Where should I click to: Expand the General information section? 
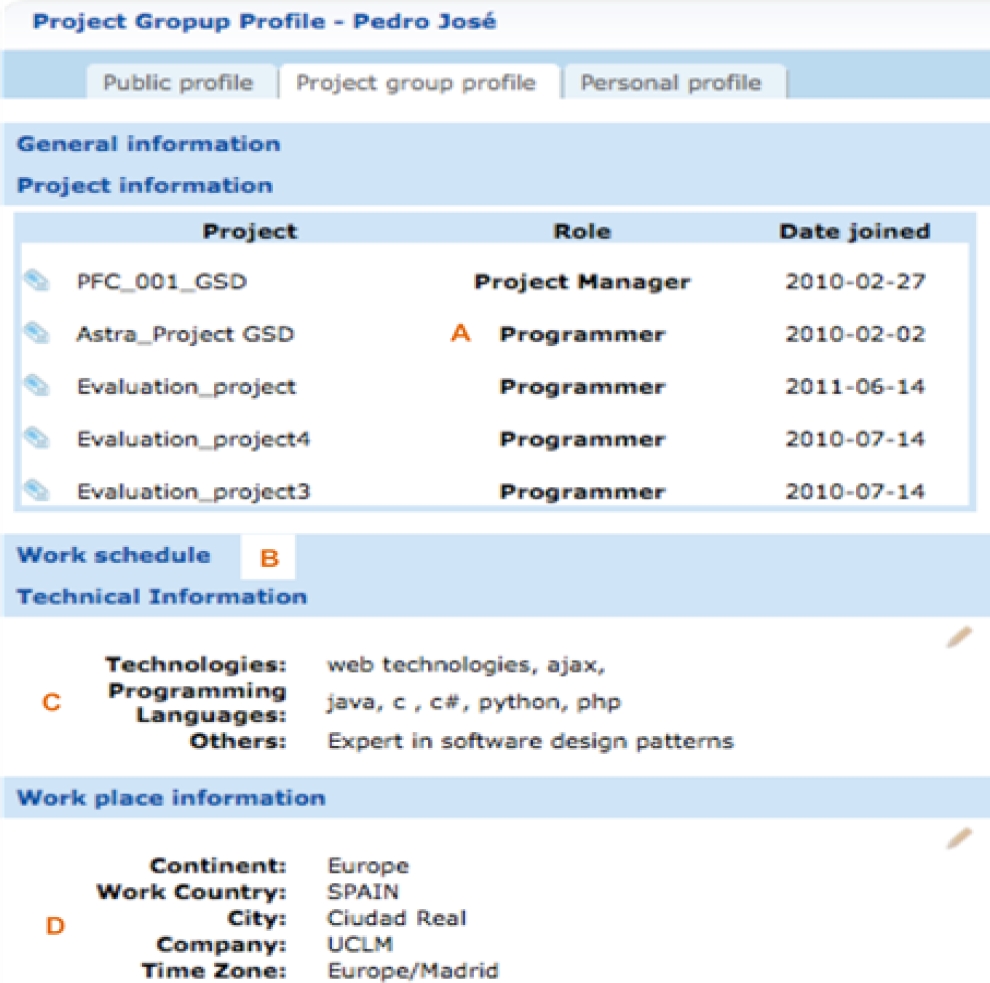coord(149,144)
